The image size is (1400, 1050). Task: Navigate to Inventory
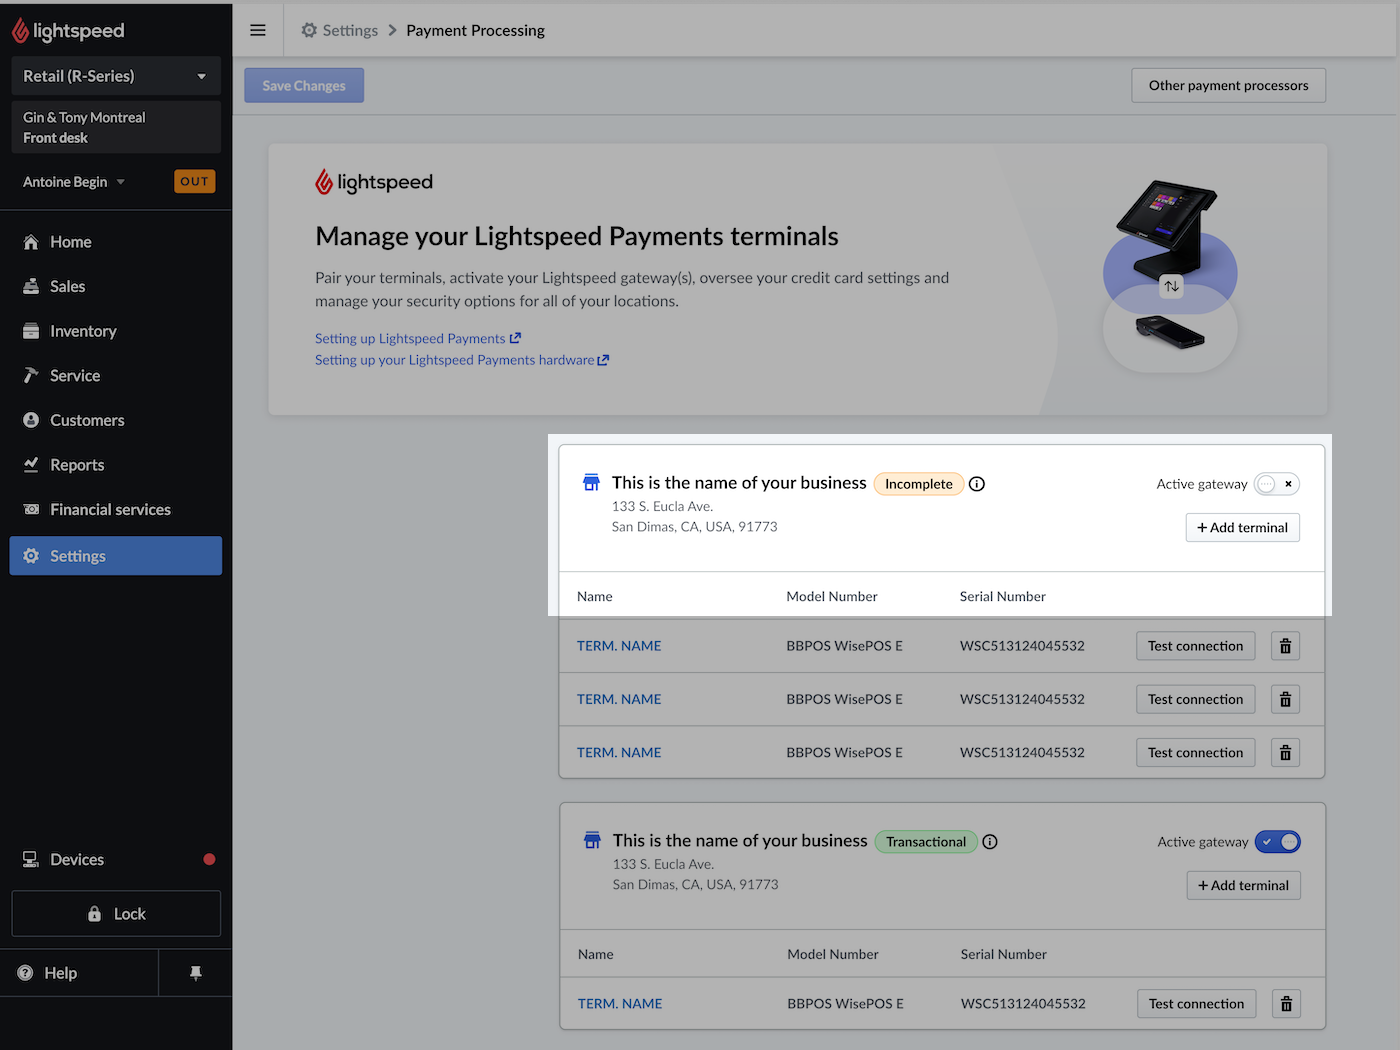click(x=116, y=331)
